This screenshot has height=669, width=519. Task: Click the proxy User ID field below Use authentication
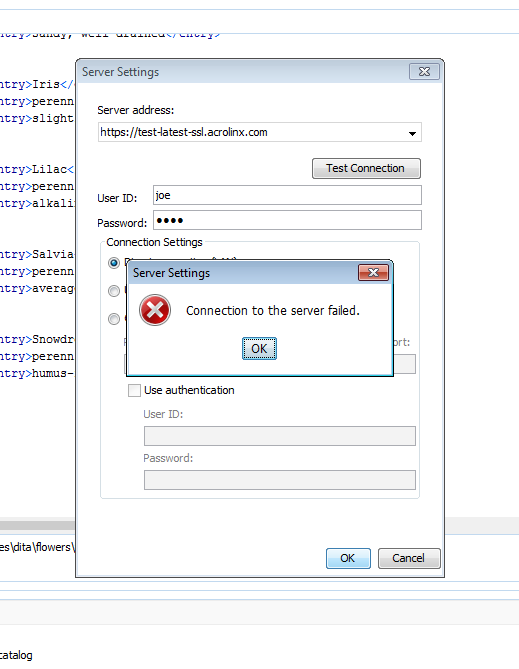280,436
